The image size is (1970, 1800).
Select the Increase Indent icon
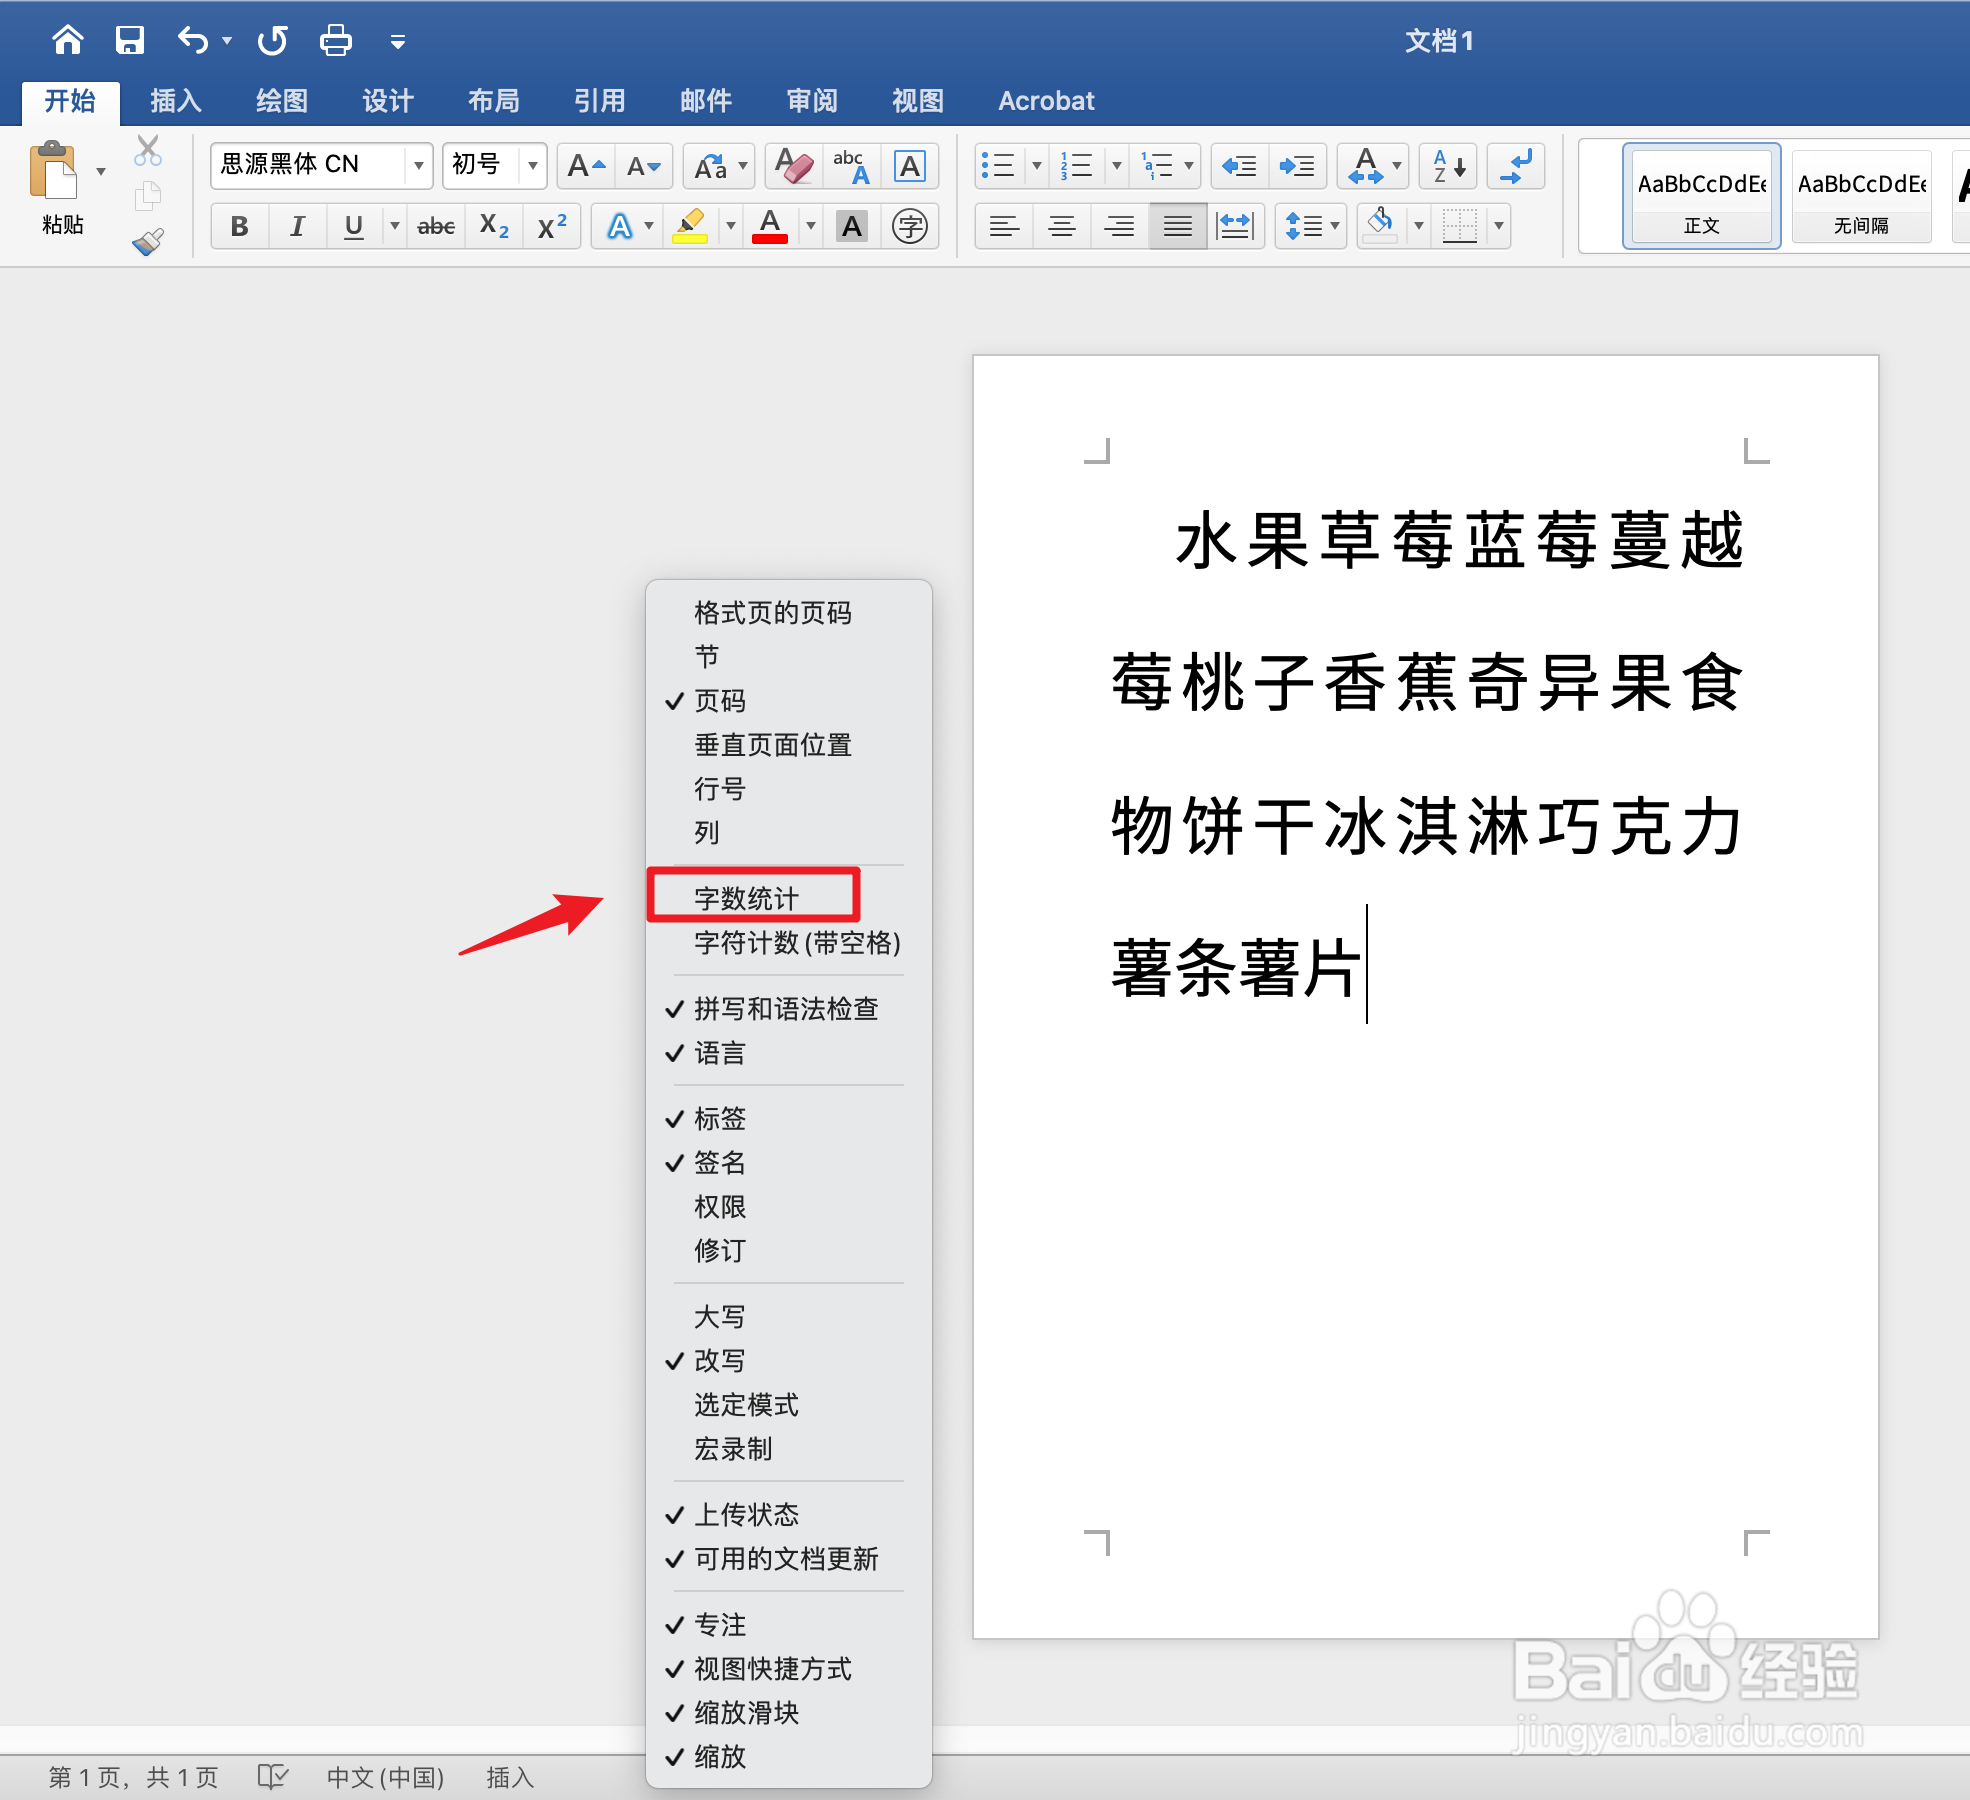coord(1297,166)
